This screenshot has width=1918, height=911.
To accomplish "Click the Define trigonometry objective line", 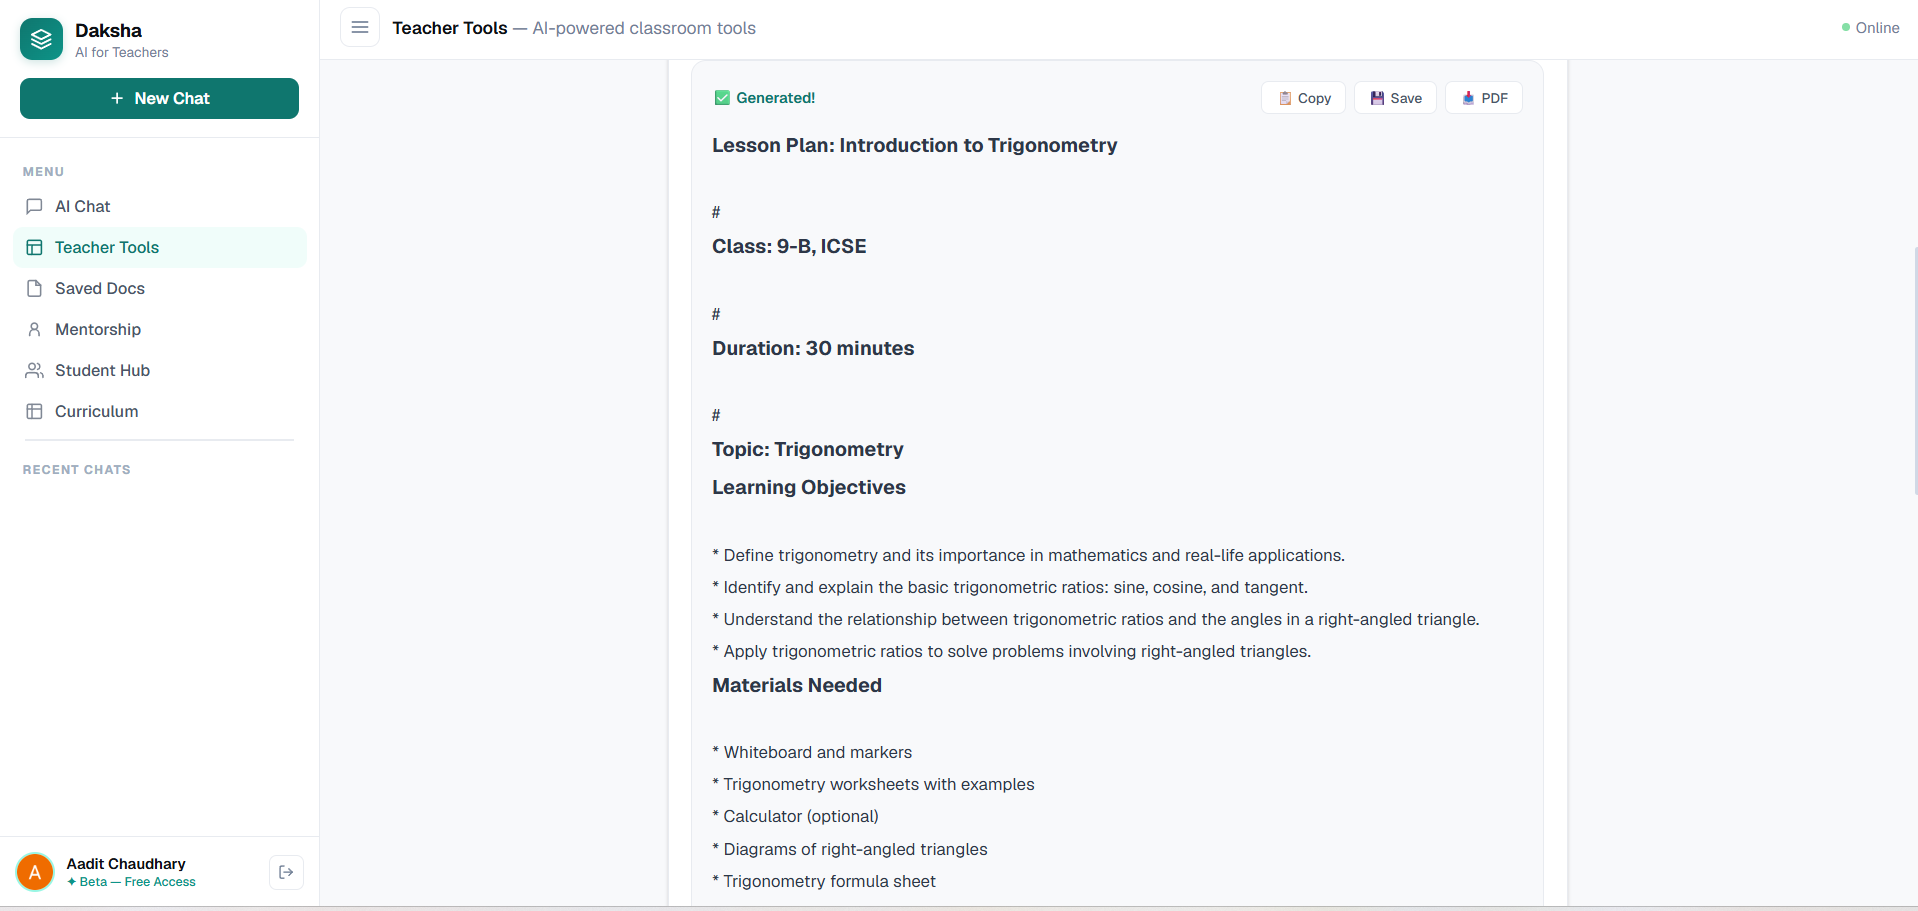I will click(x=1028, y=555).
